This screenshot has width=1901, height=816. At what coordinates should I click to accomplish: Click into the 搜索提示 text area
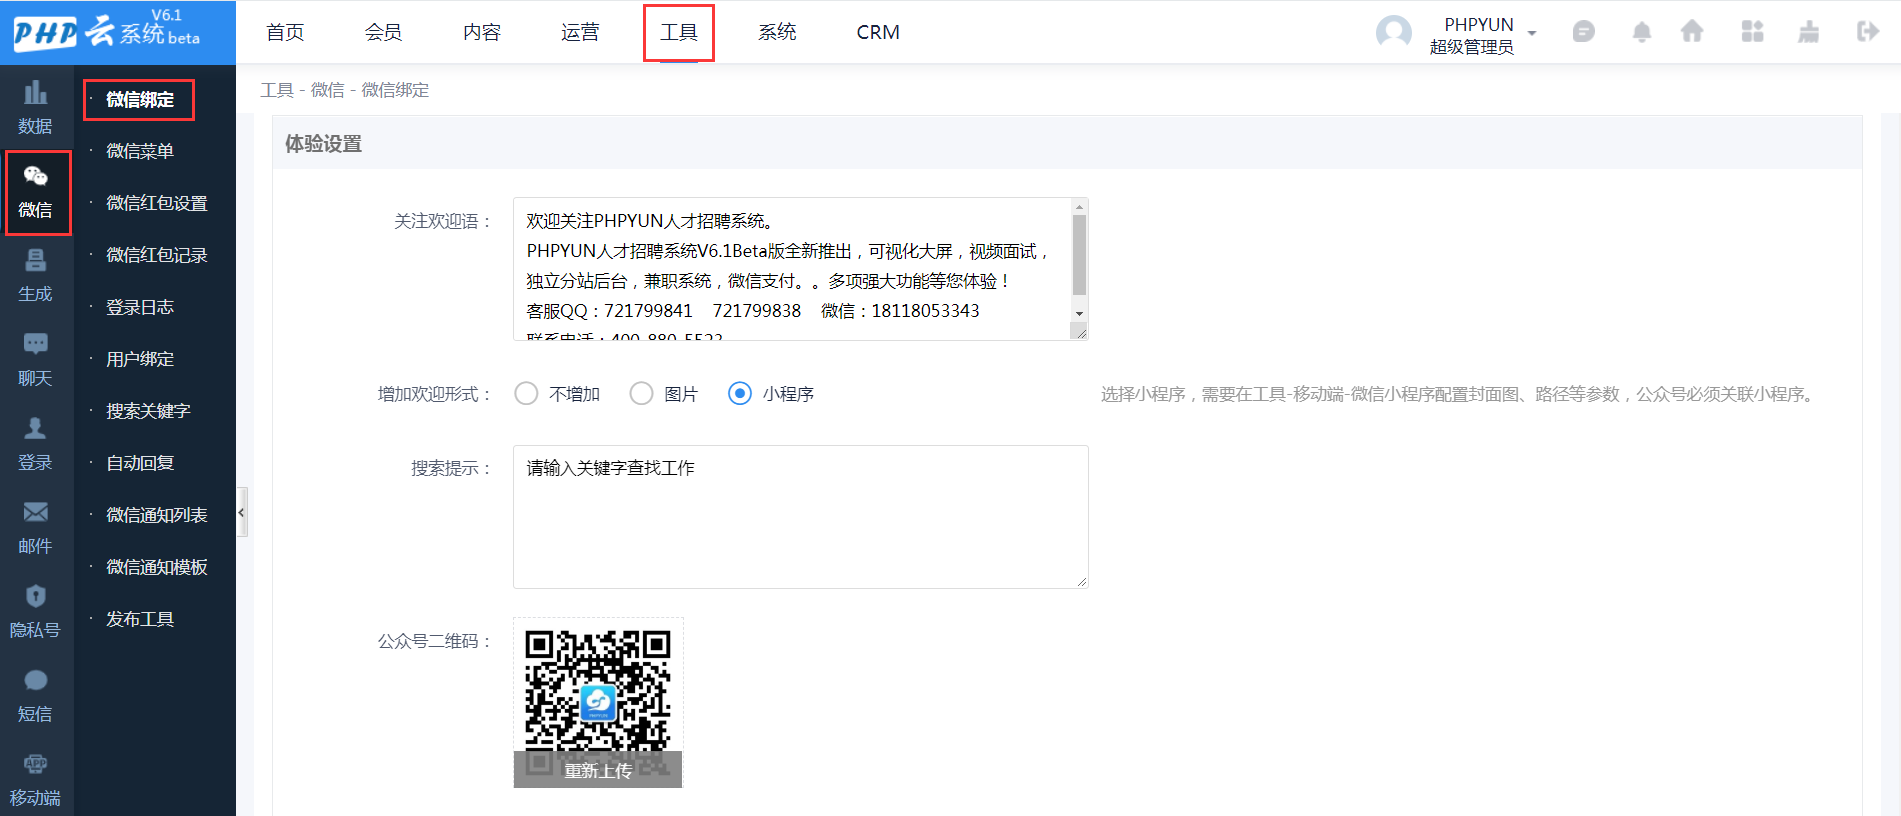pos(800,517)
